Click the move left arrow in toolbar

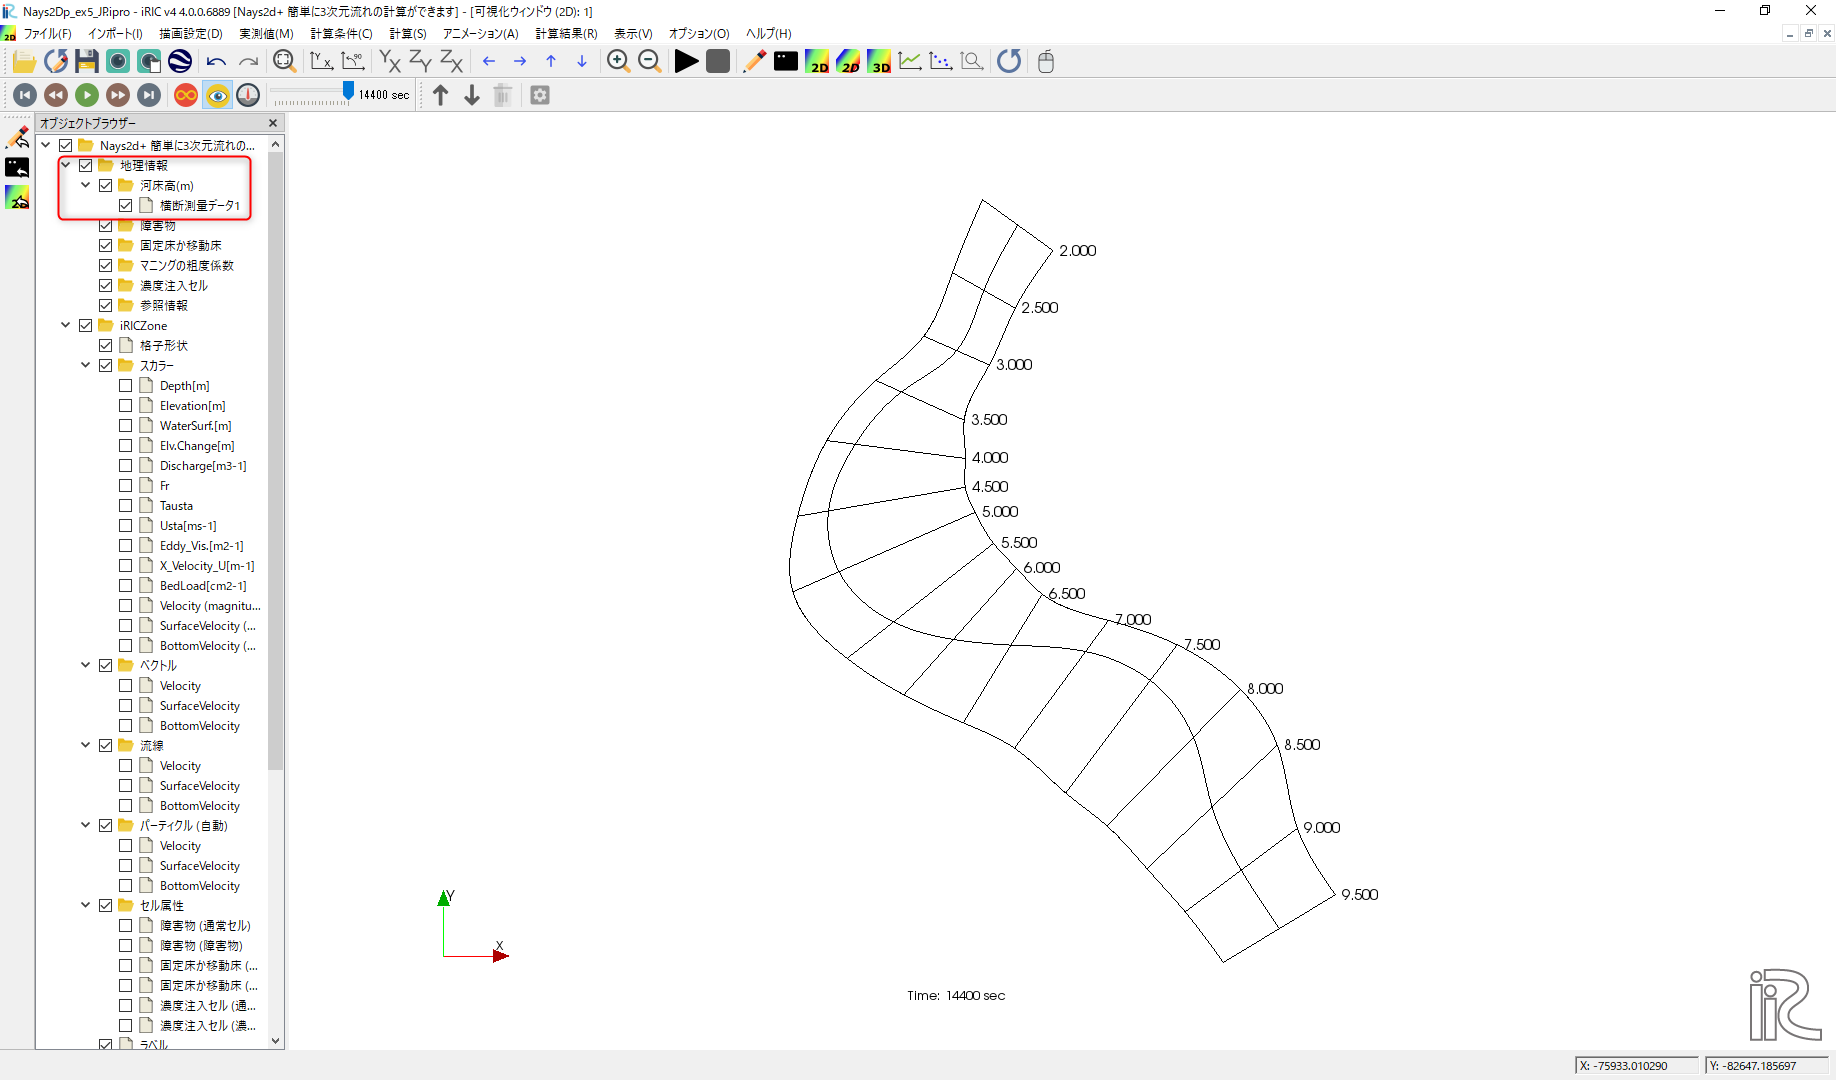click(x=489, y=62)
